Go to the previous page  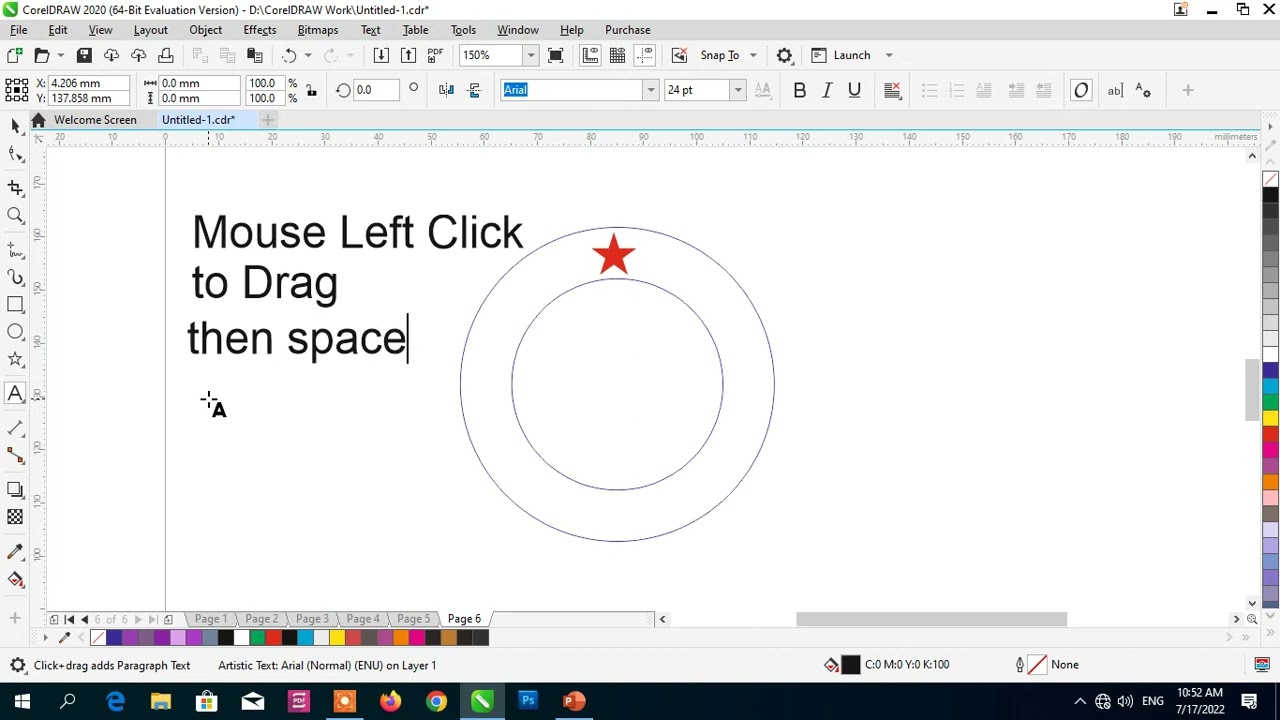click(84, 619)
